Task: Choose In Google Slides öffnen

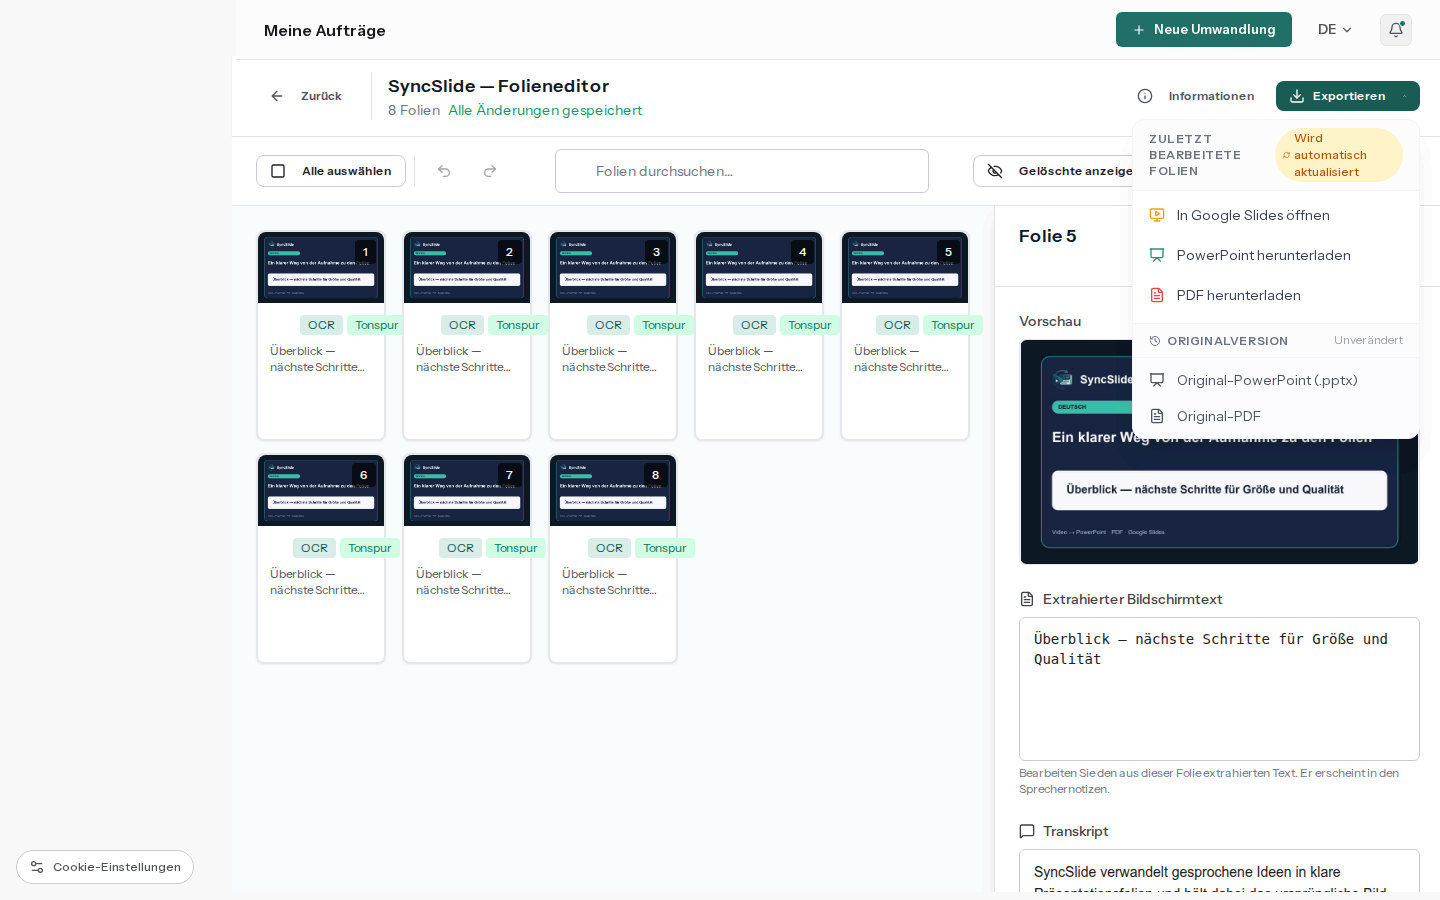Action: pyautogui.click(x=1276, y=215)
